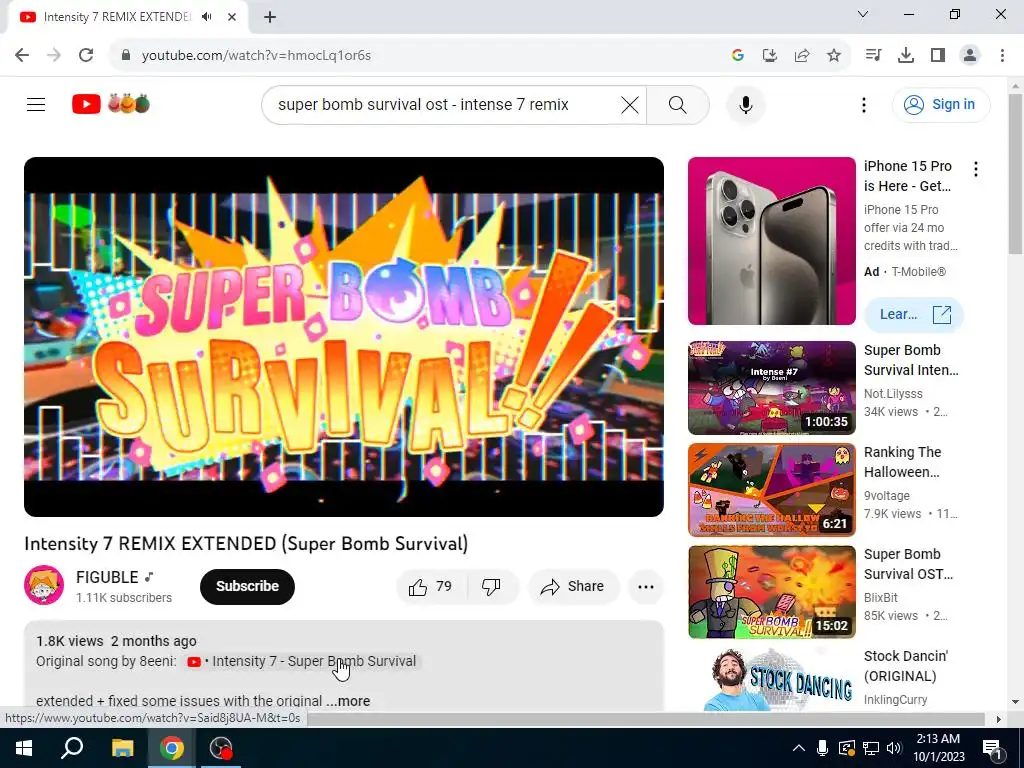Screen dimensions: 1024x768
Task: Open Chrome downloads icon
Action: pyautogui.click(x=906, y=56)
